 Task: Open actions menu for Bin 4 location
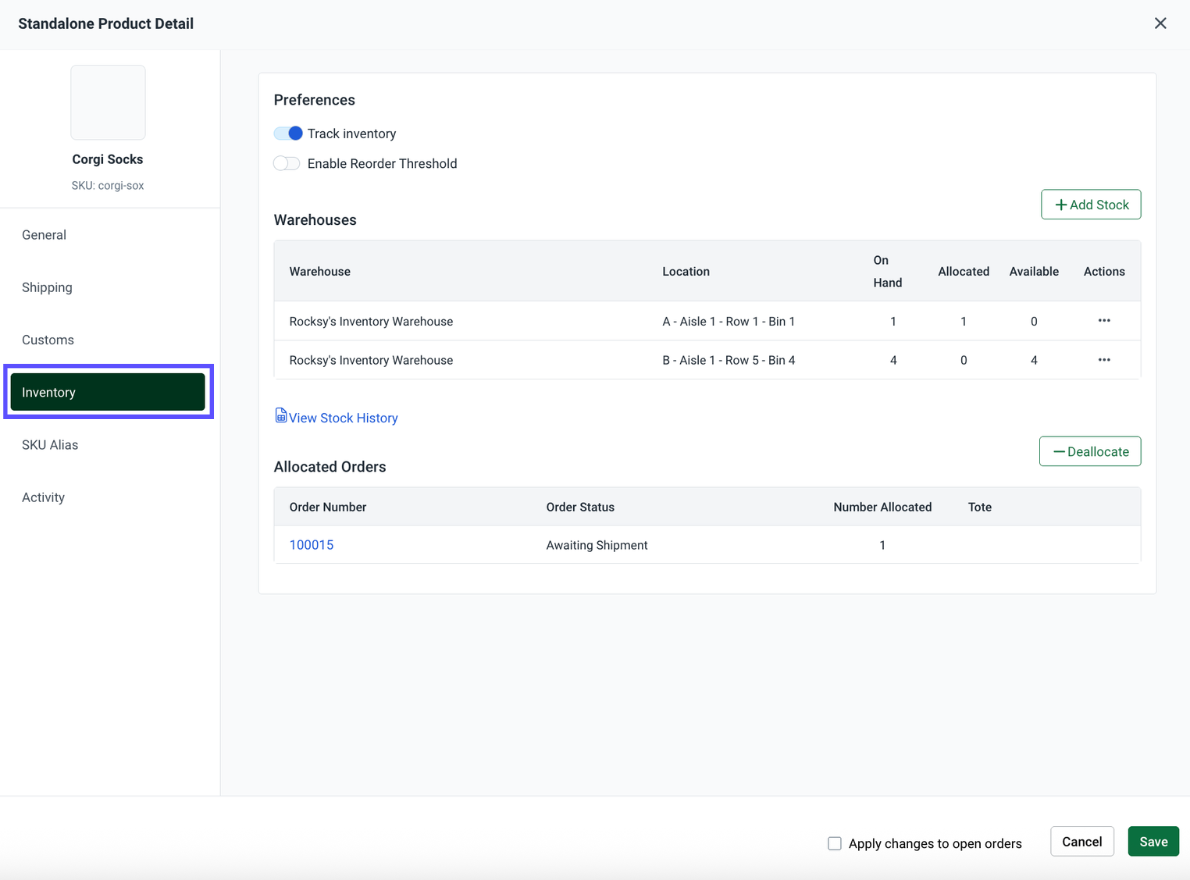[x=1103, y=360]
